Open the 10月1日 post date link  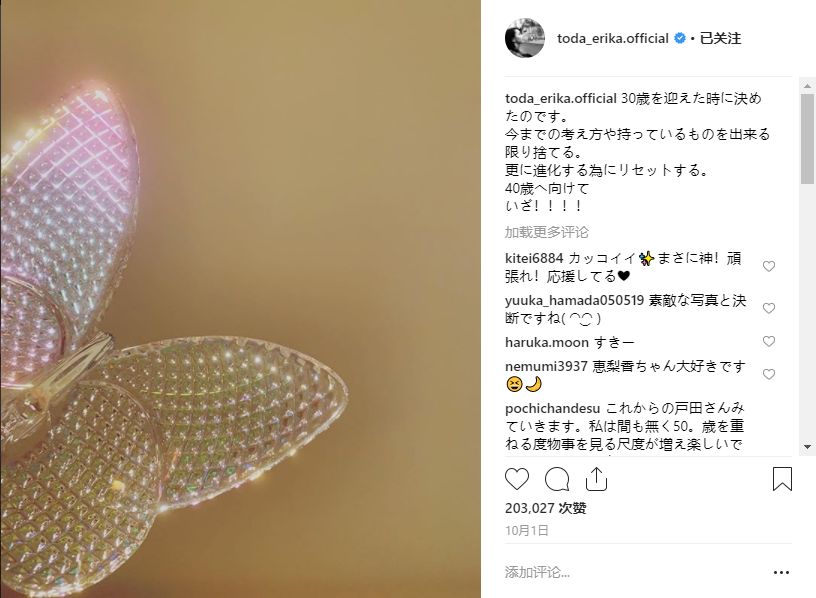point(527,530)
